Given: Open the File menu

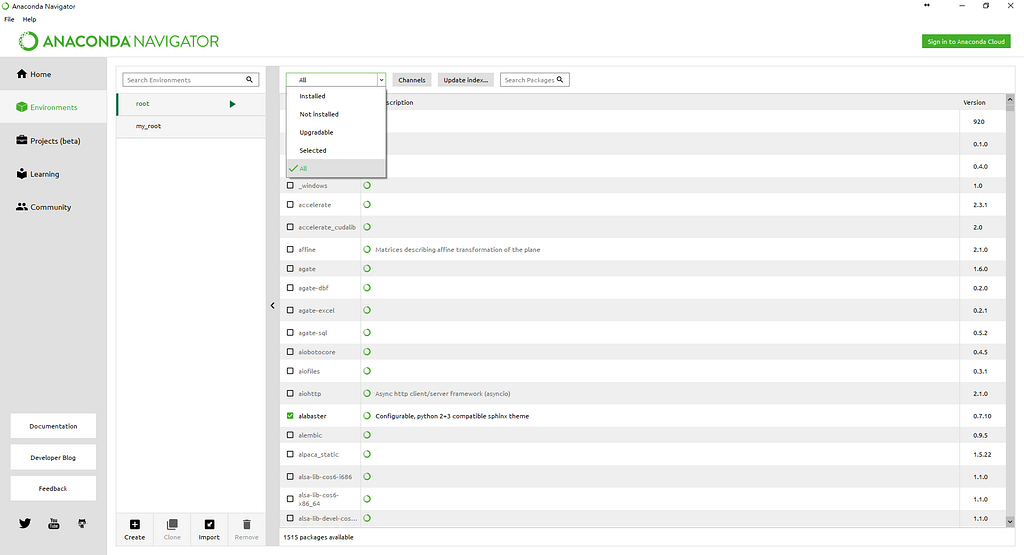Looking at the screenshot, I should pyautogui.click(x=9, y=19).
